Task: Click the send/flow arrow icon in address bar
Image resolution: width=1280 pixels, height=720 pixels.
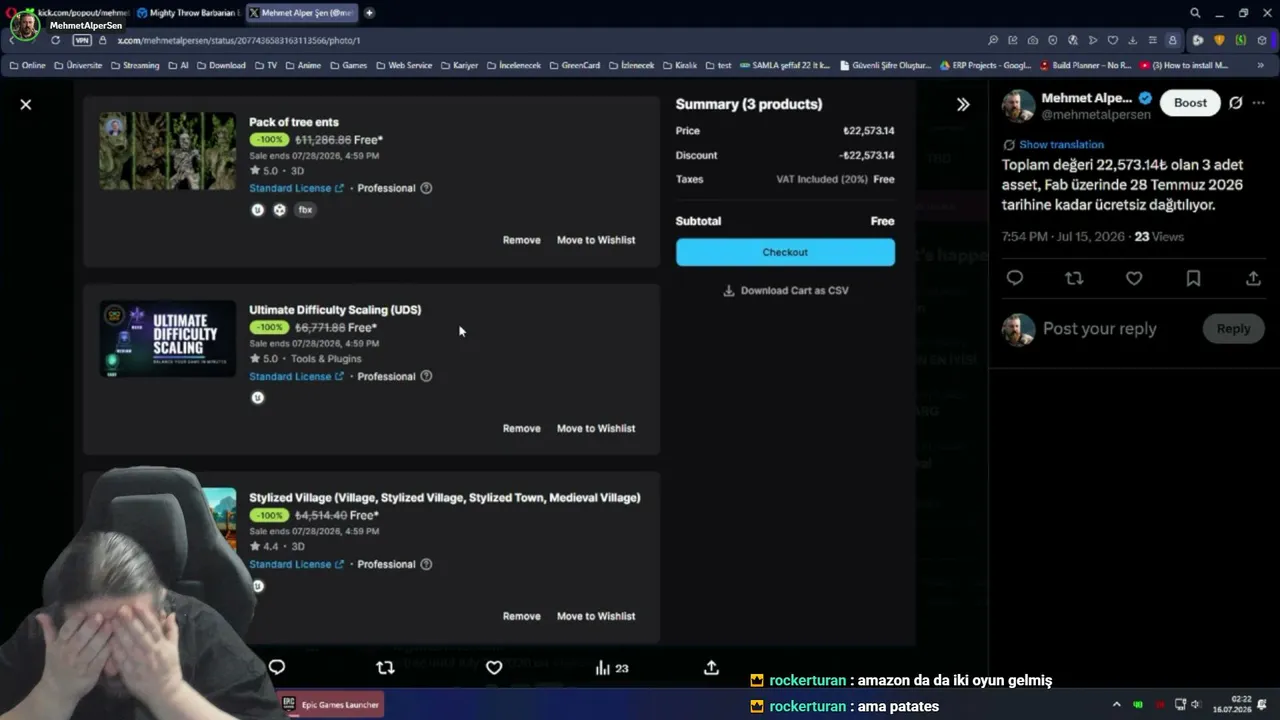Action: coord(1092,40)
